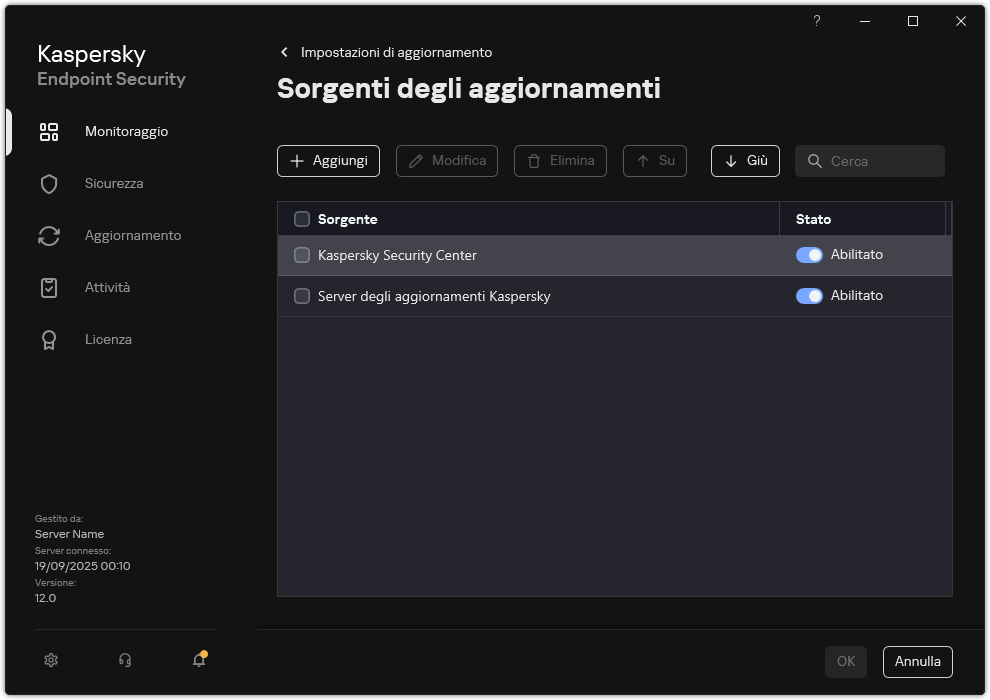Click the back chevron beside Impostazioni di aggiornamento
The height and width of the screenshot is (700, 990).
click(x=284, y=52)
